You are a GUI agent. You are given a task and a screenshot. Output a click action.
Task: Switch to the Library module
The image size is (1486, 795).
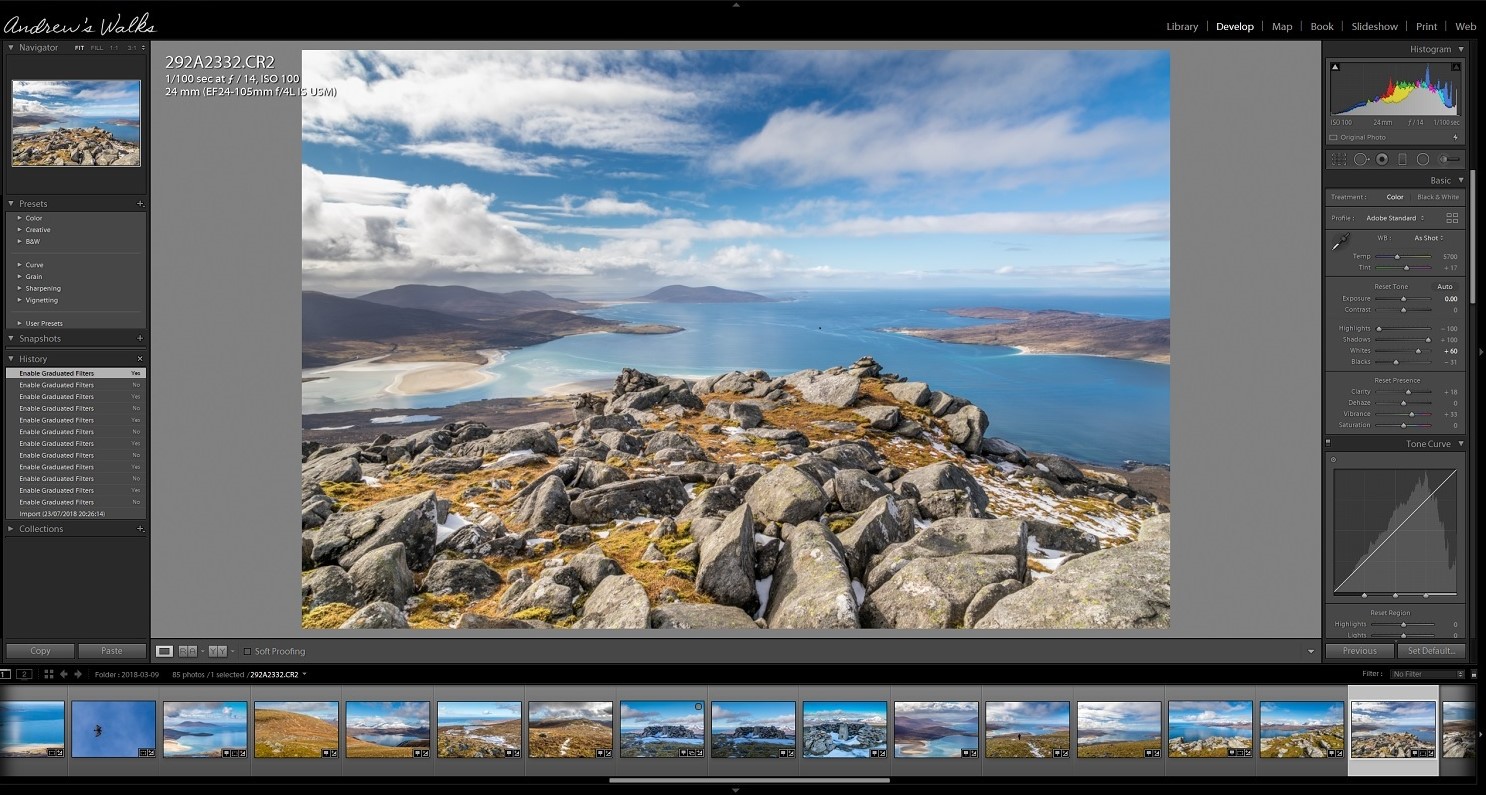1181,27
